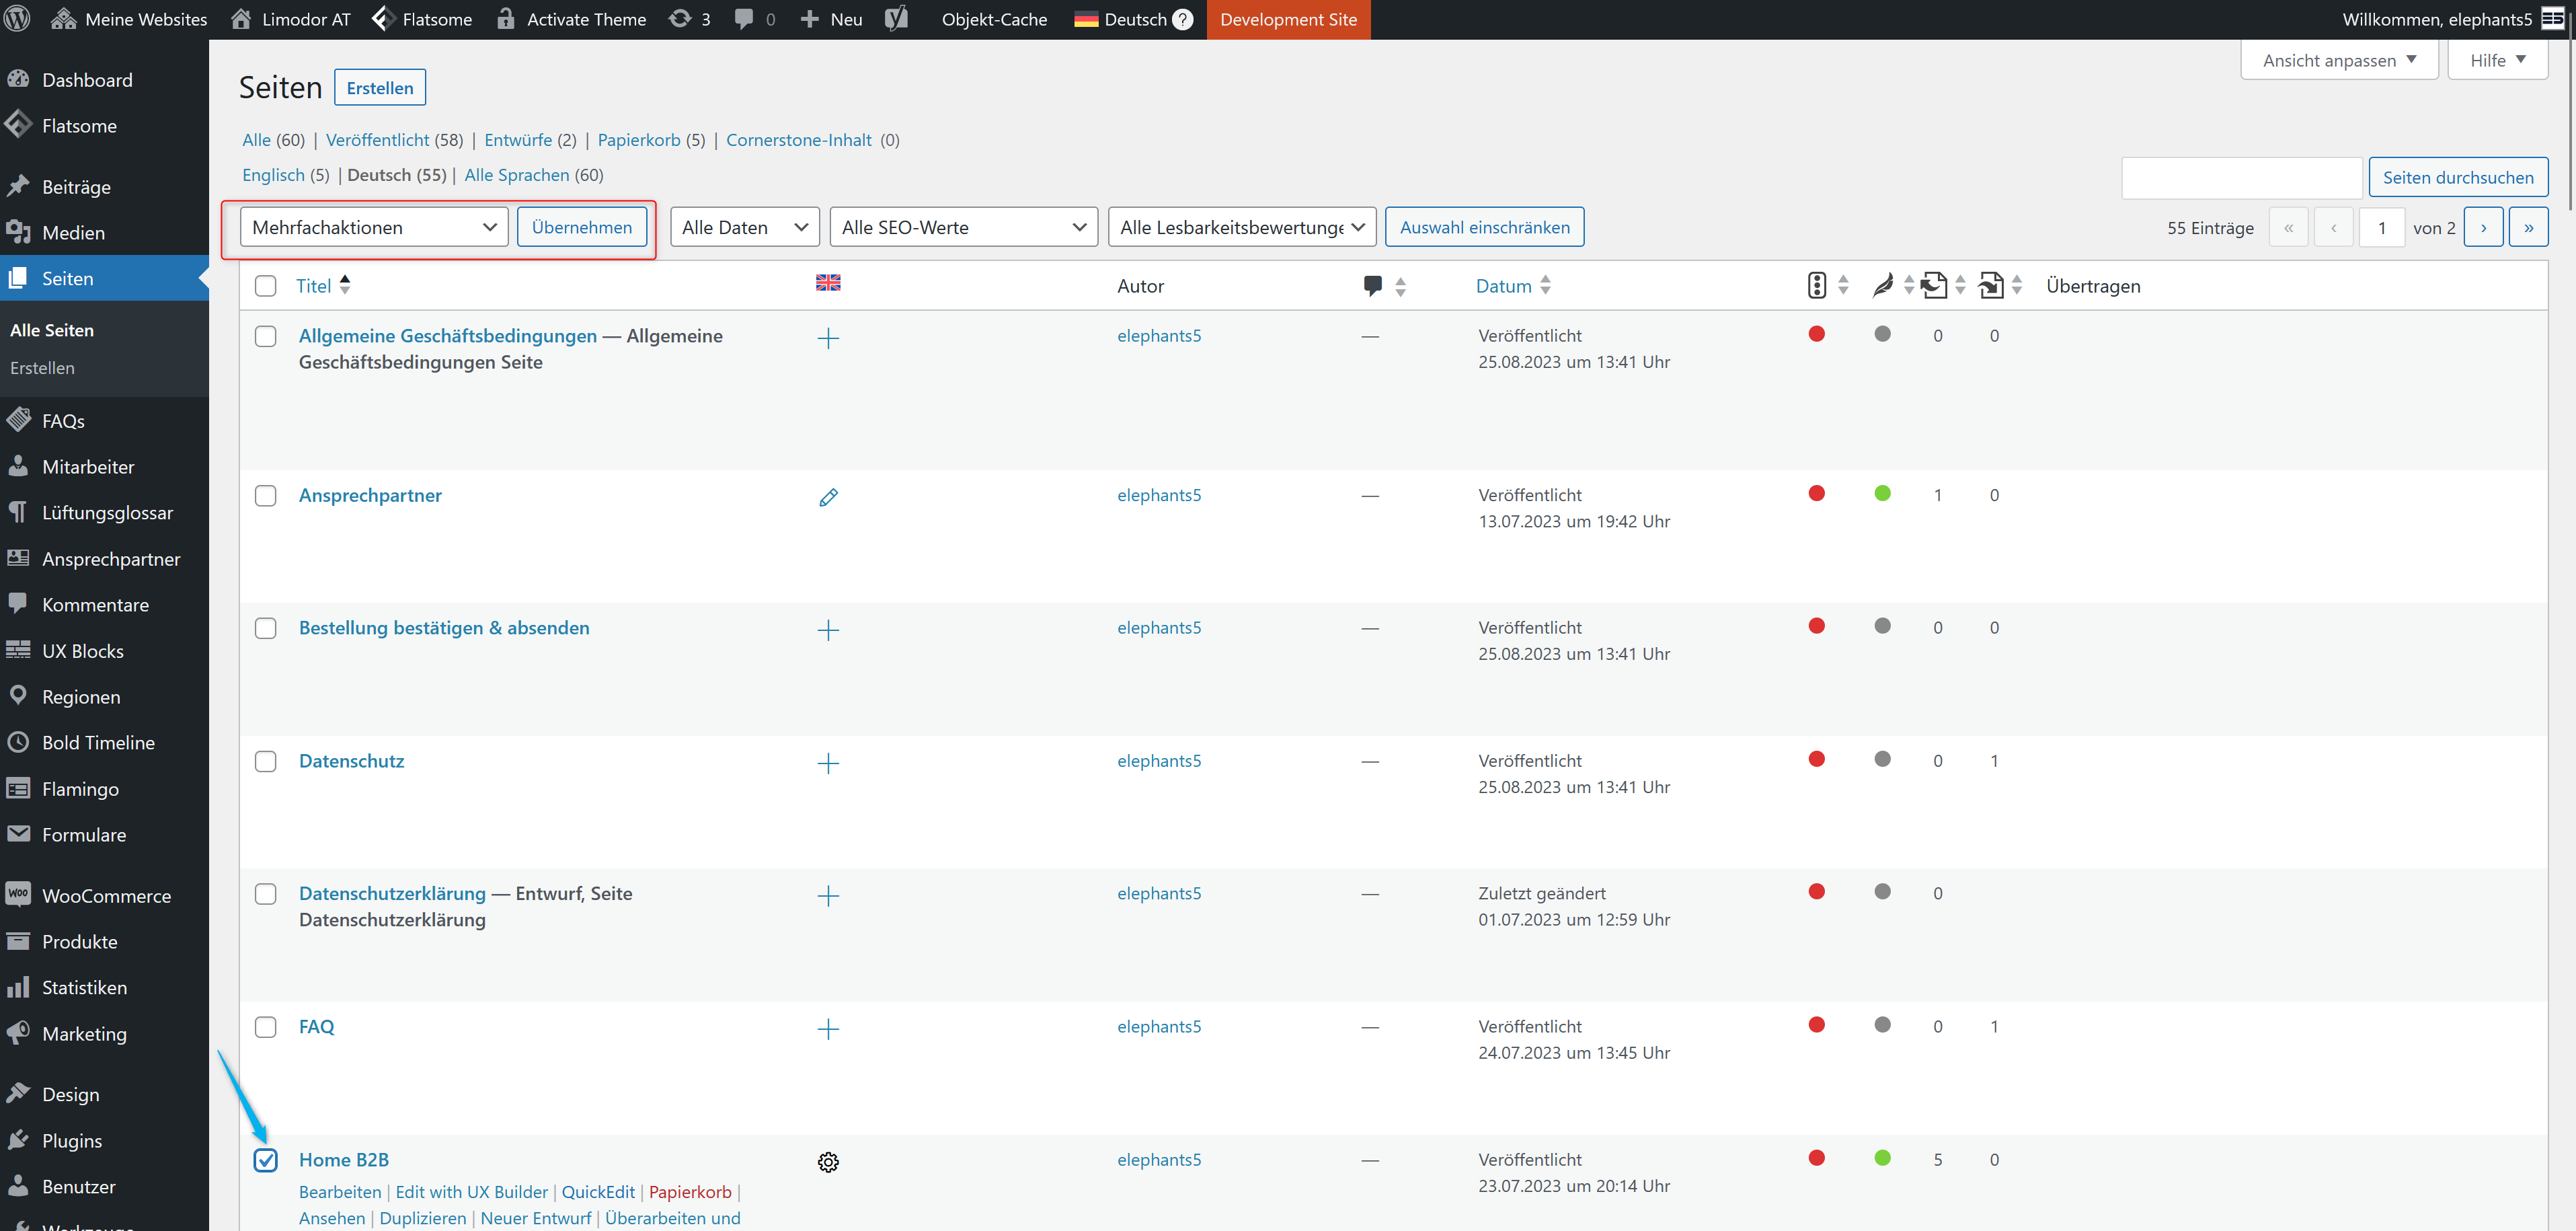The height and width of the screenshot is (1231, 2576).
Task: Open the Alle Lesbarkeitsbewertungen dropdown
Action: coord(1242,227)
